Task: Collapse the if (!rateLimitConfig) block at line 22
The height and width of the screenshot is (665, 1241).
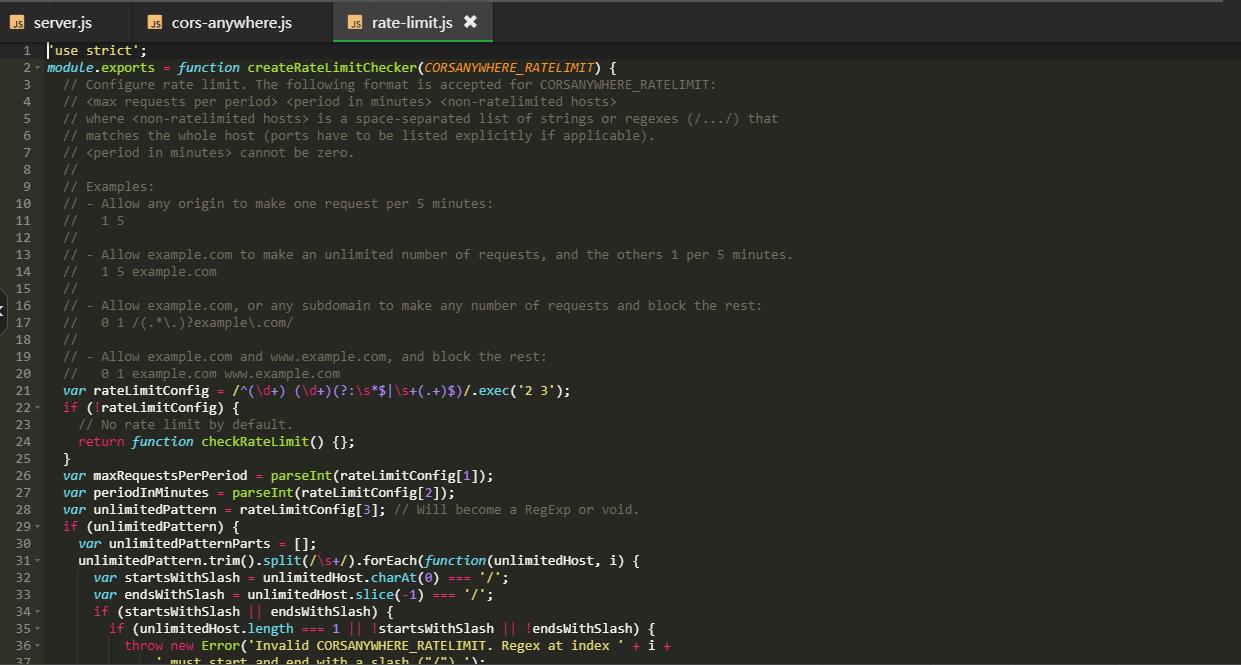Action: 38,407
